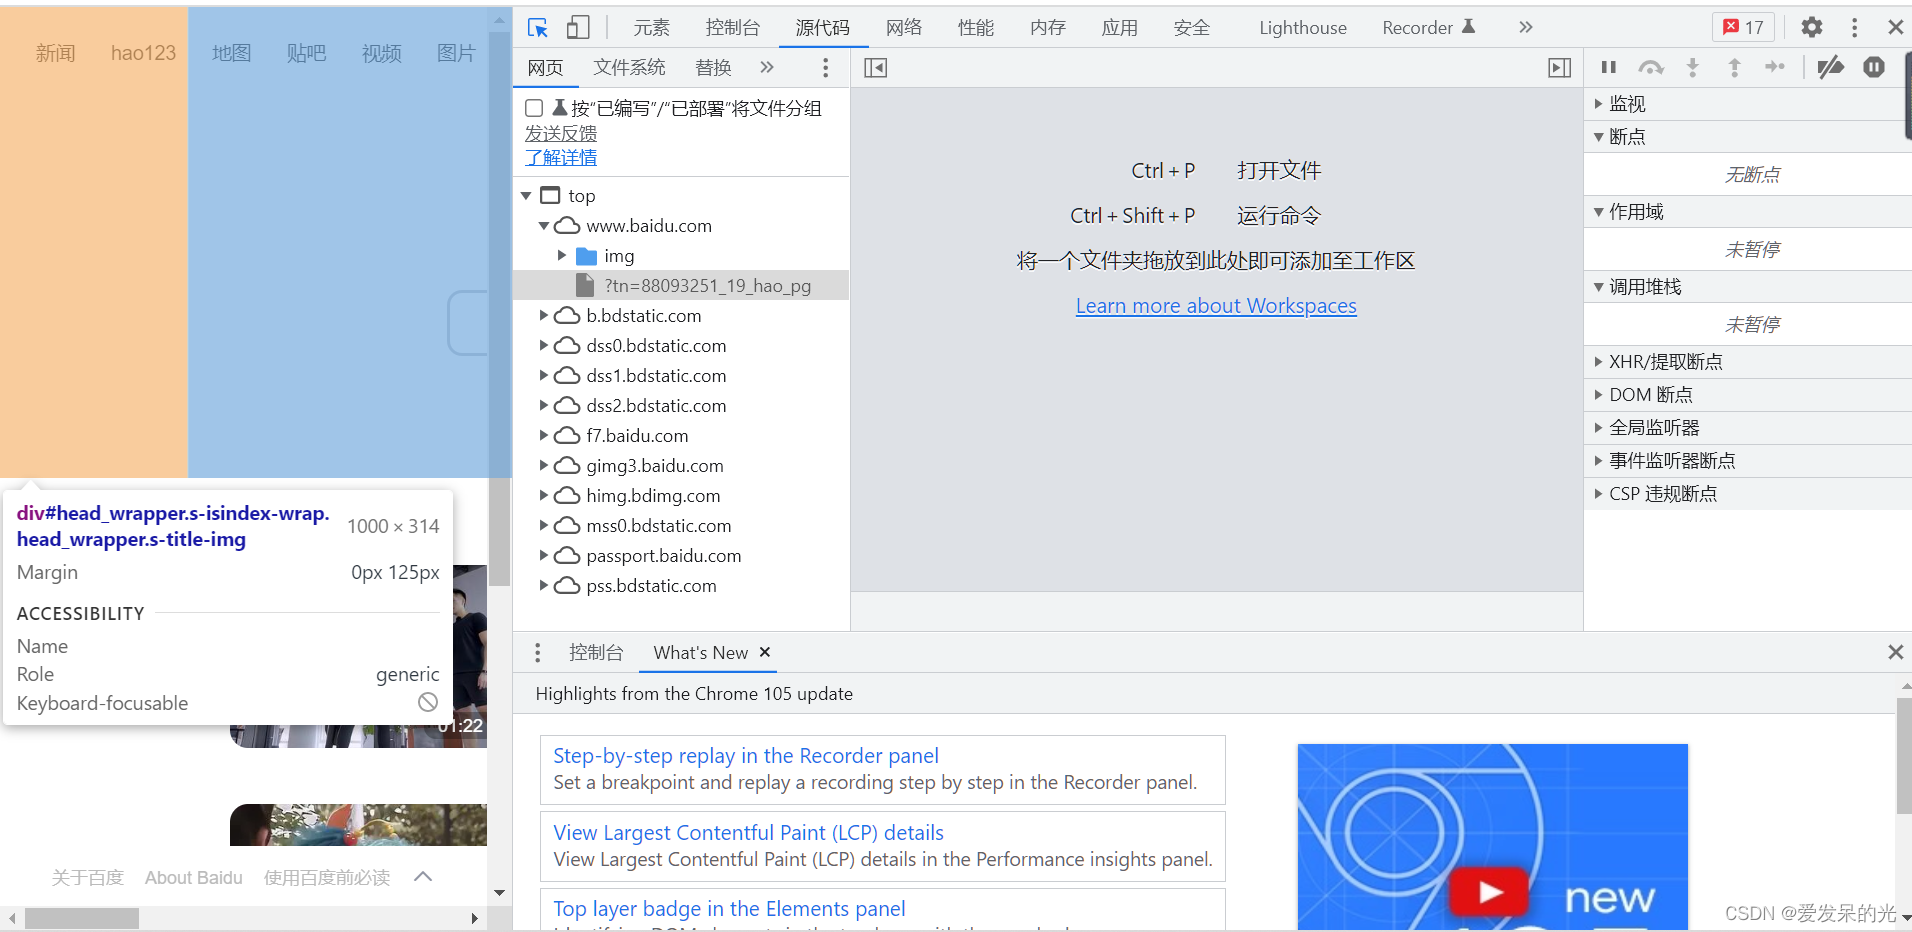Viewport: 1912px width, 932px height.
Task: Open the Recorder tab
Action: click(x=1429, y=28)
